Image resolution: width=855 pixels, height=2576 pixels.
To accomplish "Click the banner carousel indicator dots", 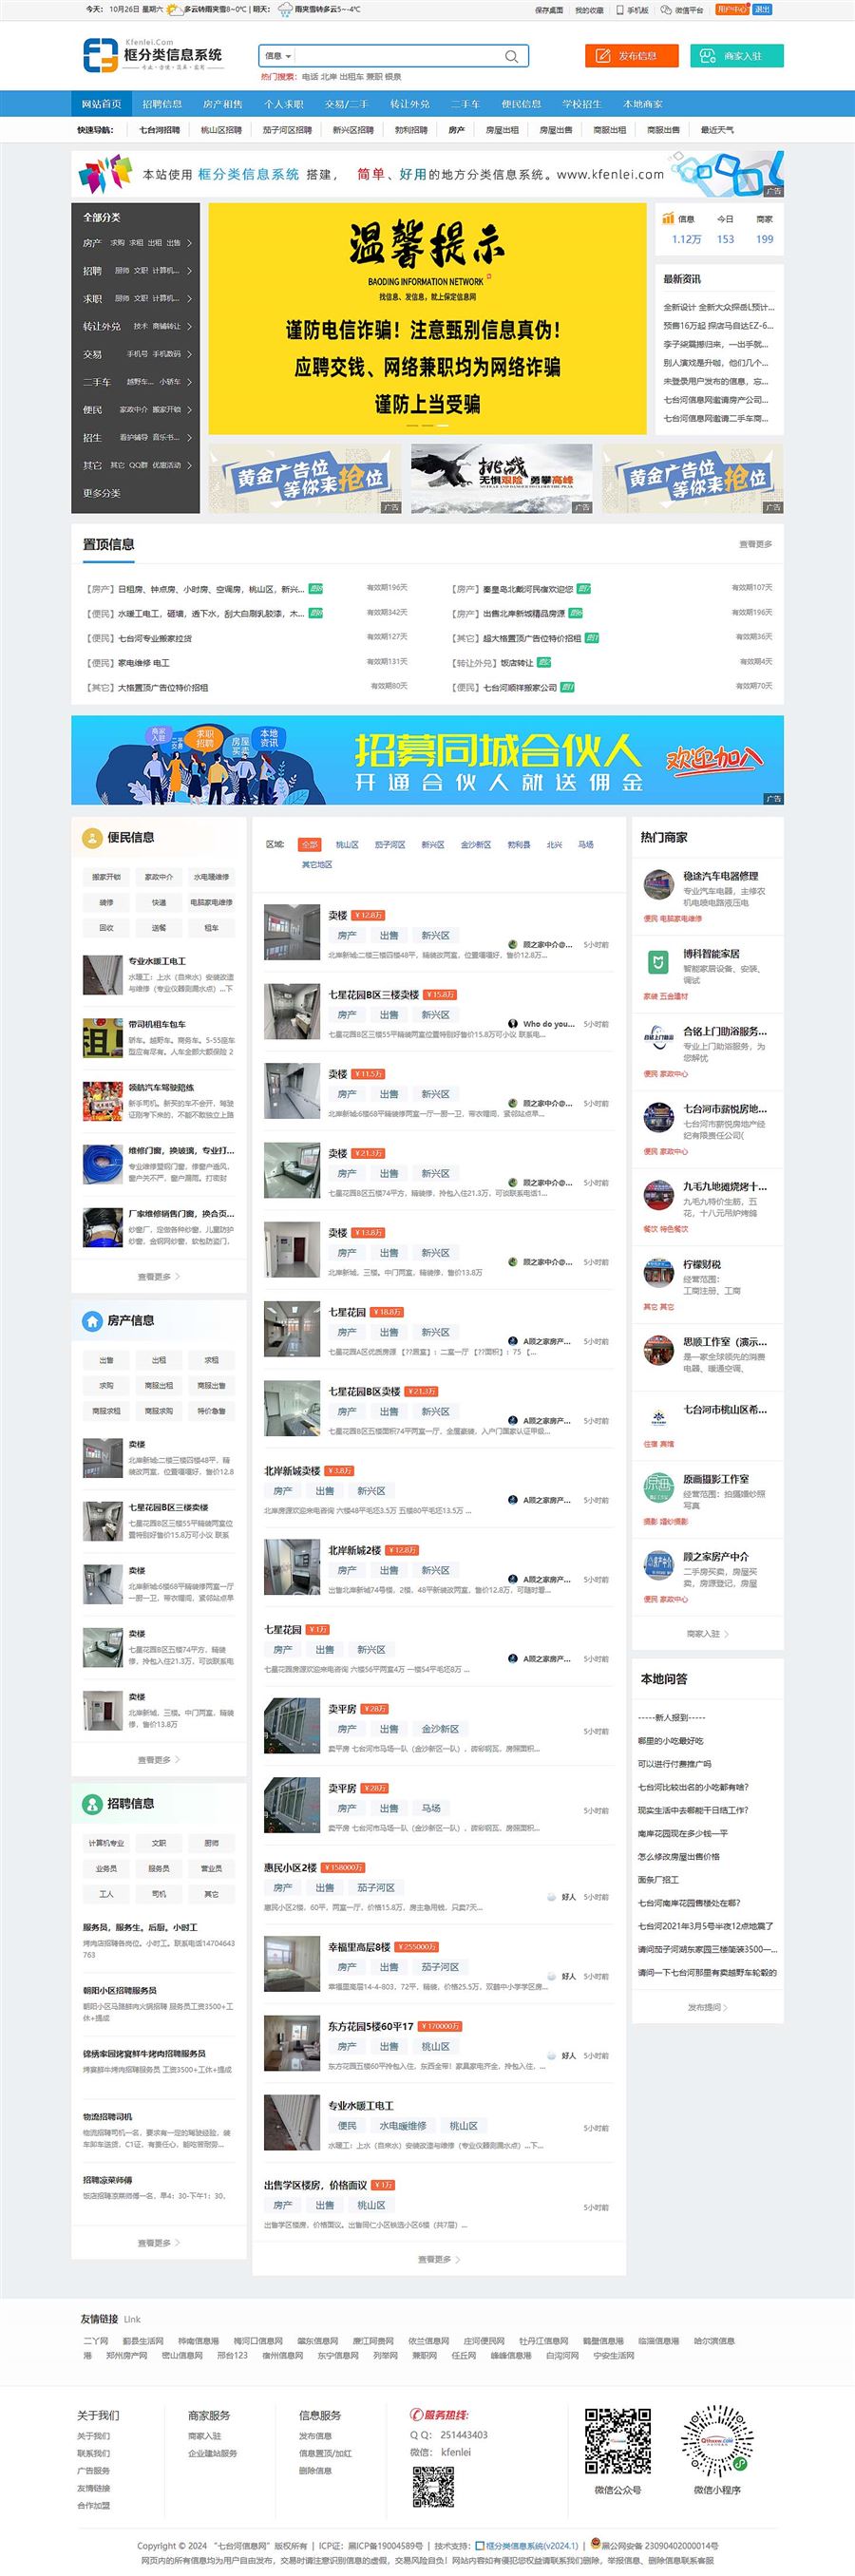I will (427, 425).
